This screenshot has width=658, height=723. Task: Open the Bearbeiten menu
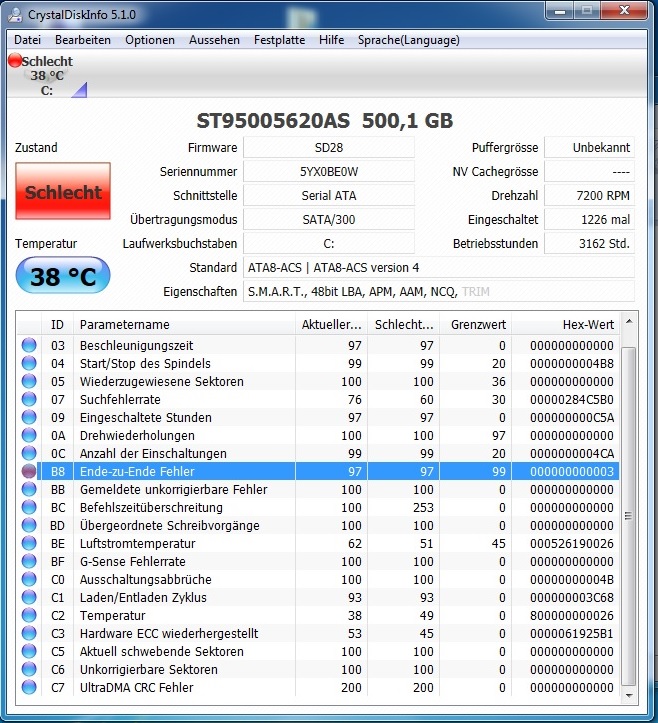point(83,40)
